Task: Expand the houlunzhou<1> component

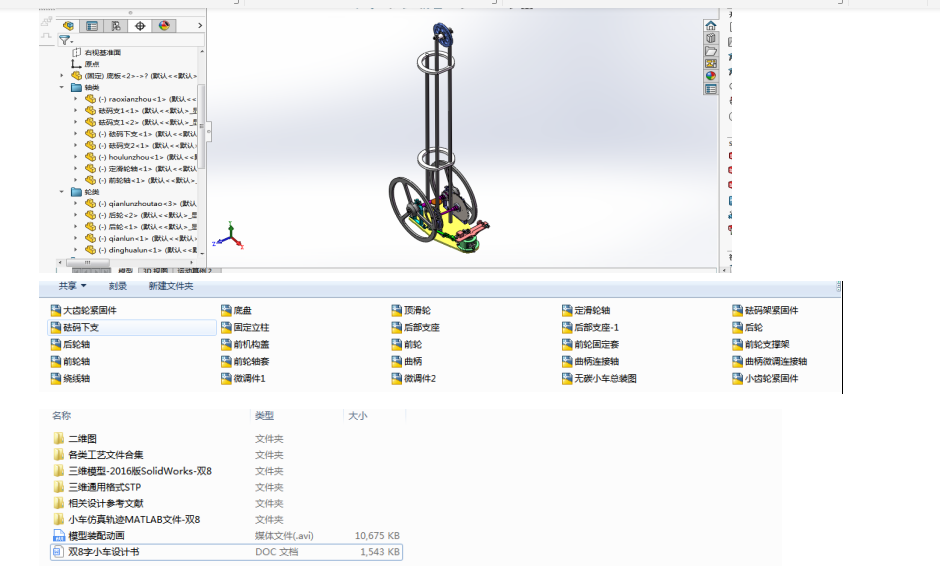Action: click(x=76, y=157)
